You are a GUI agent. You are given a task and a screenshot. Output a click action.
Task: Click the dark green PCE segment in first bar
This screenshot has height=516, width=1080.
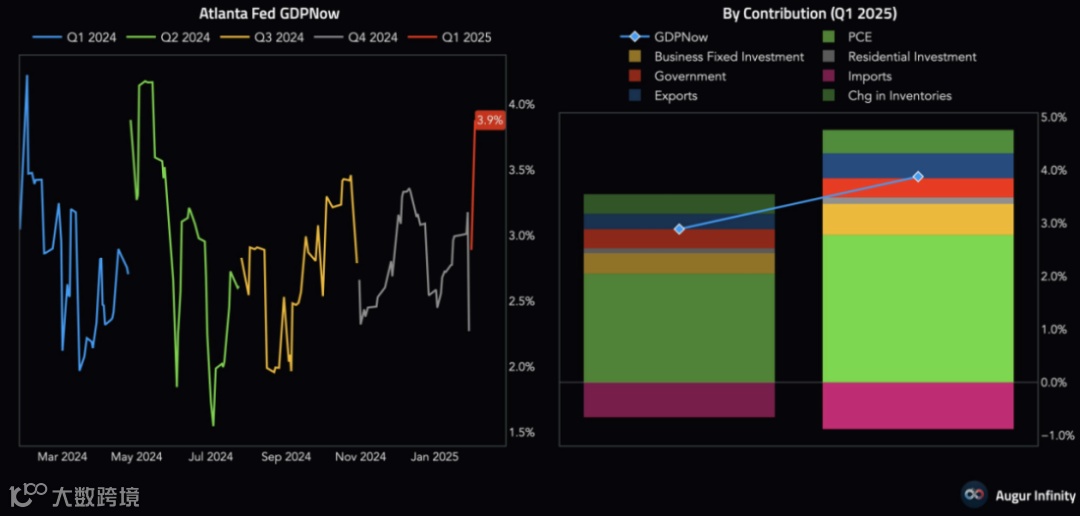(x=679, y=328)
